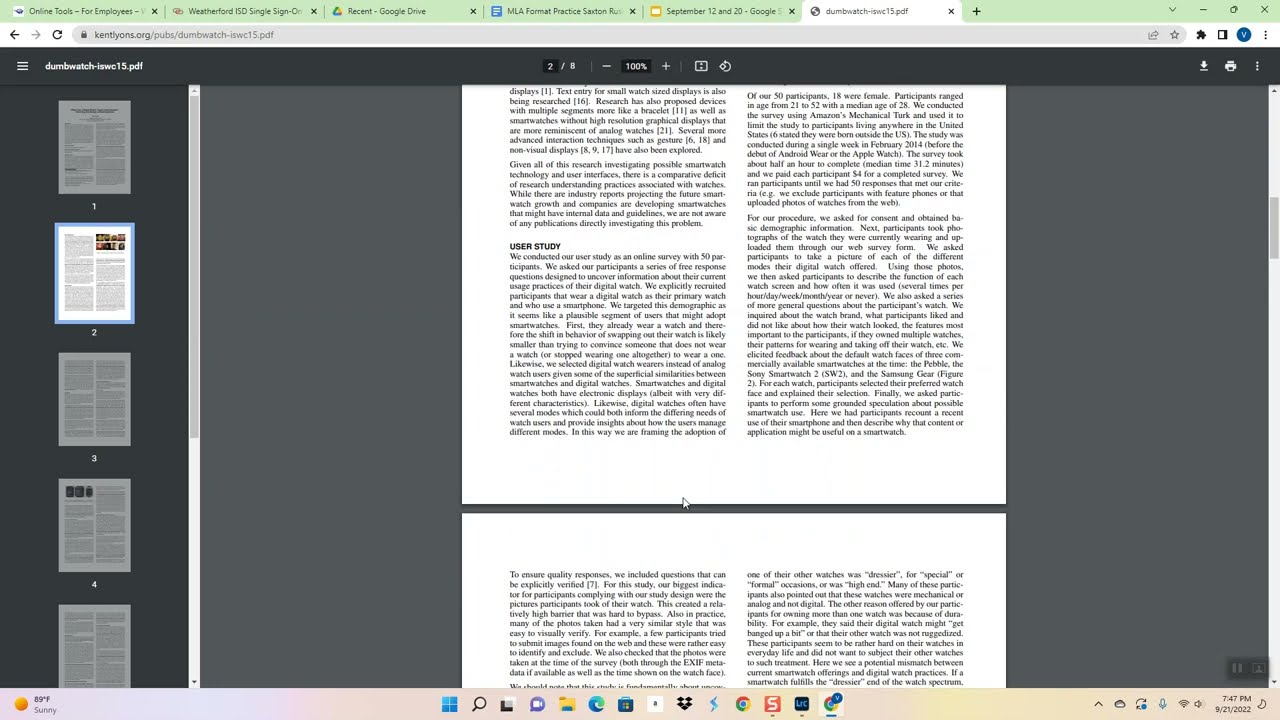Open the Chrome extensions puzzle menu
The height and width of the screenshot is (720, 1280).
[x=1201, y=35]
